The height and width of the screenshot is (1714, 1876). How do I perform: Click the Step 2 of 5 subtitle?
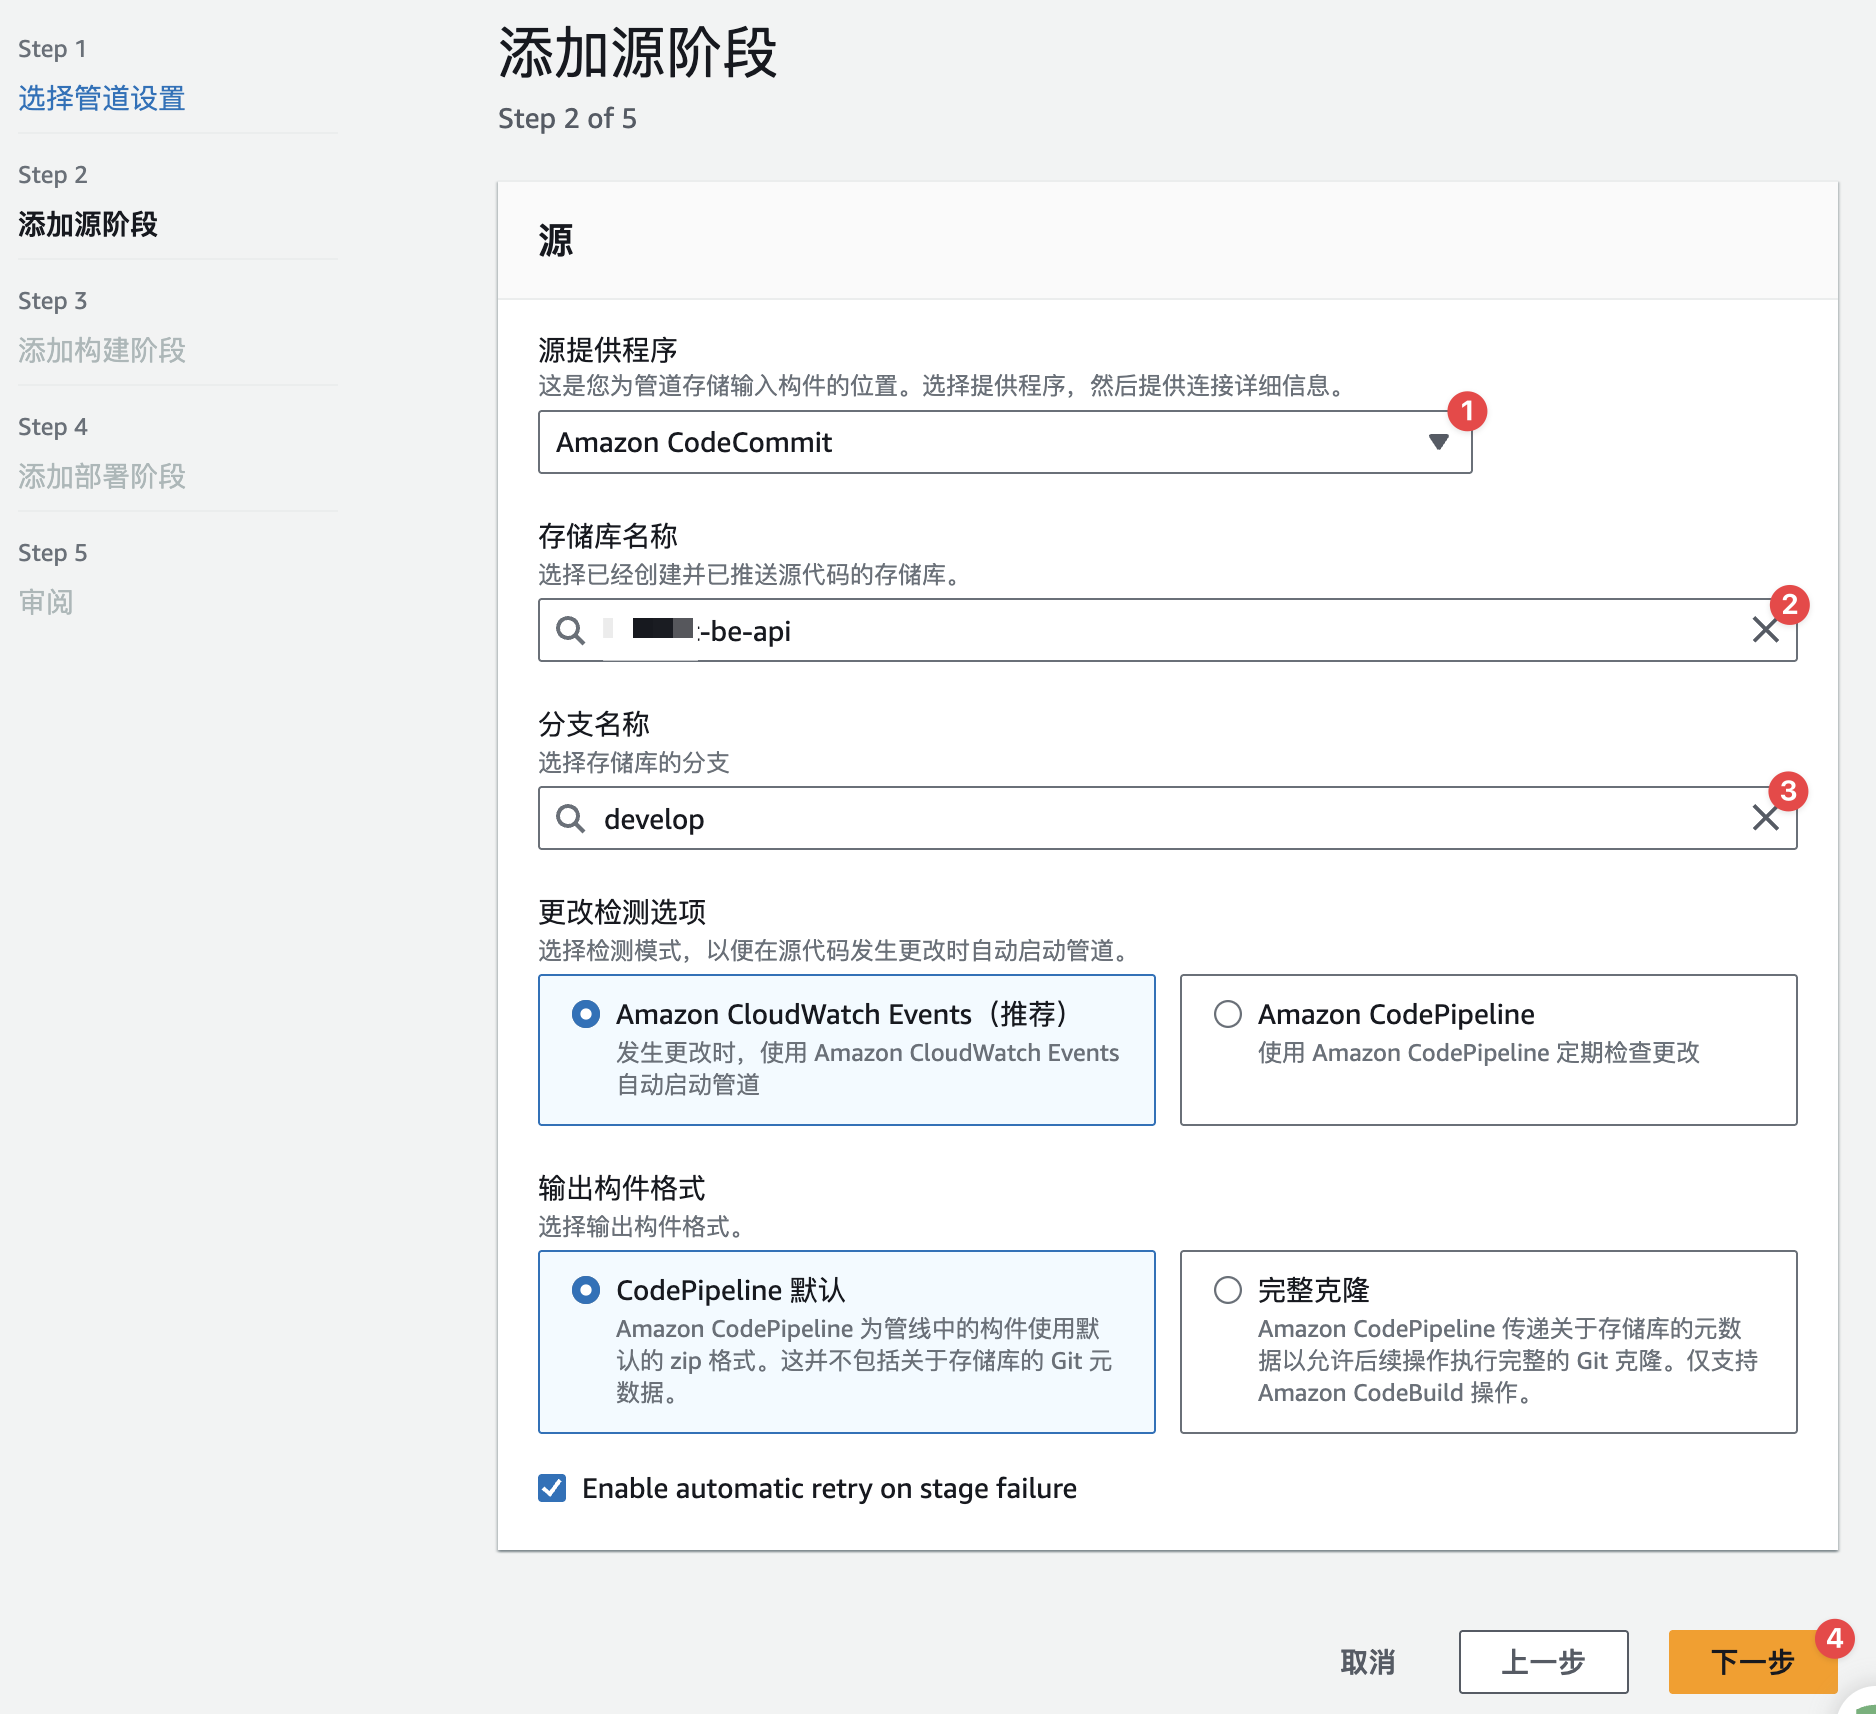click(x=567, y=118)
